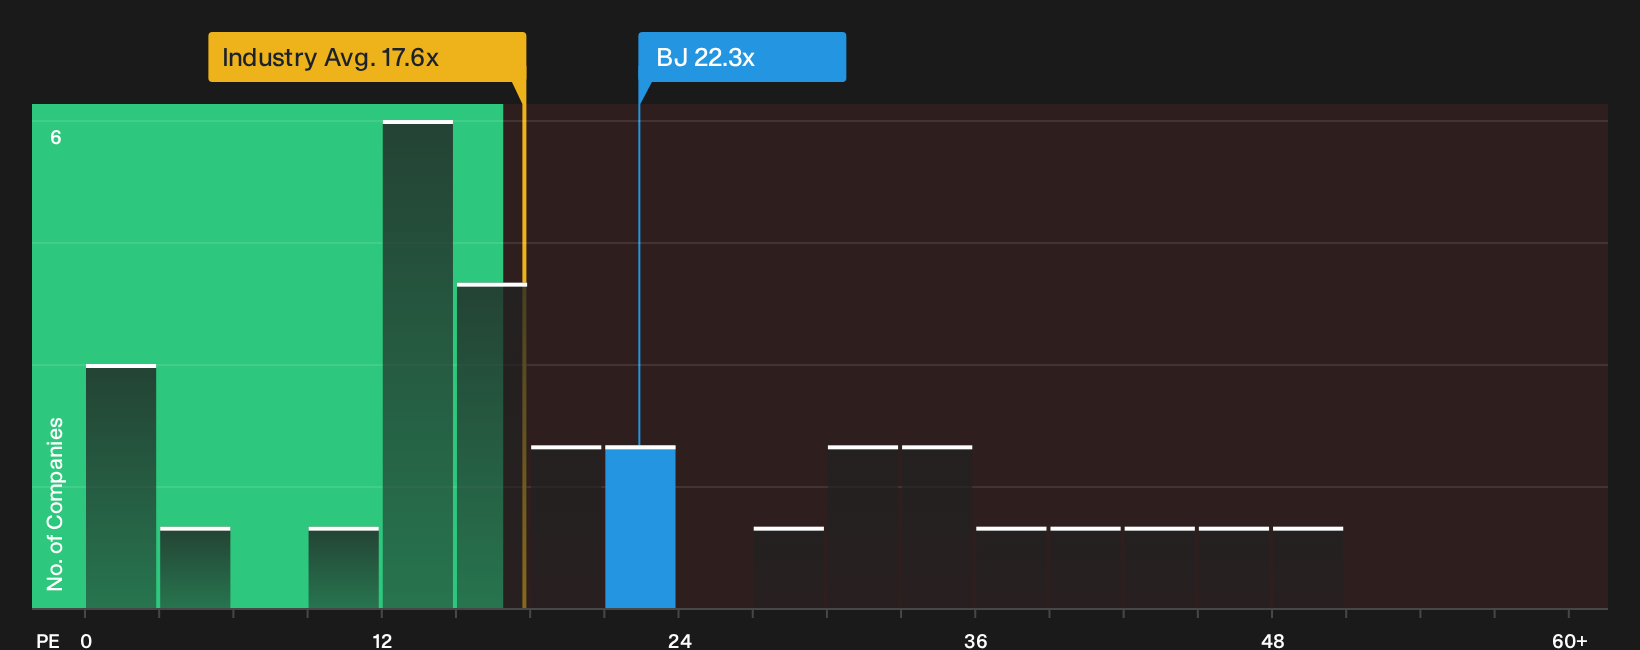Click the x-axis label 48
Image resolution: width=1640 pixels, height=650 pixels.
pos(1272,640)
